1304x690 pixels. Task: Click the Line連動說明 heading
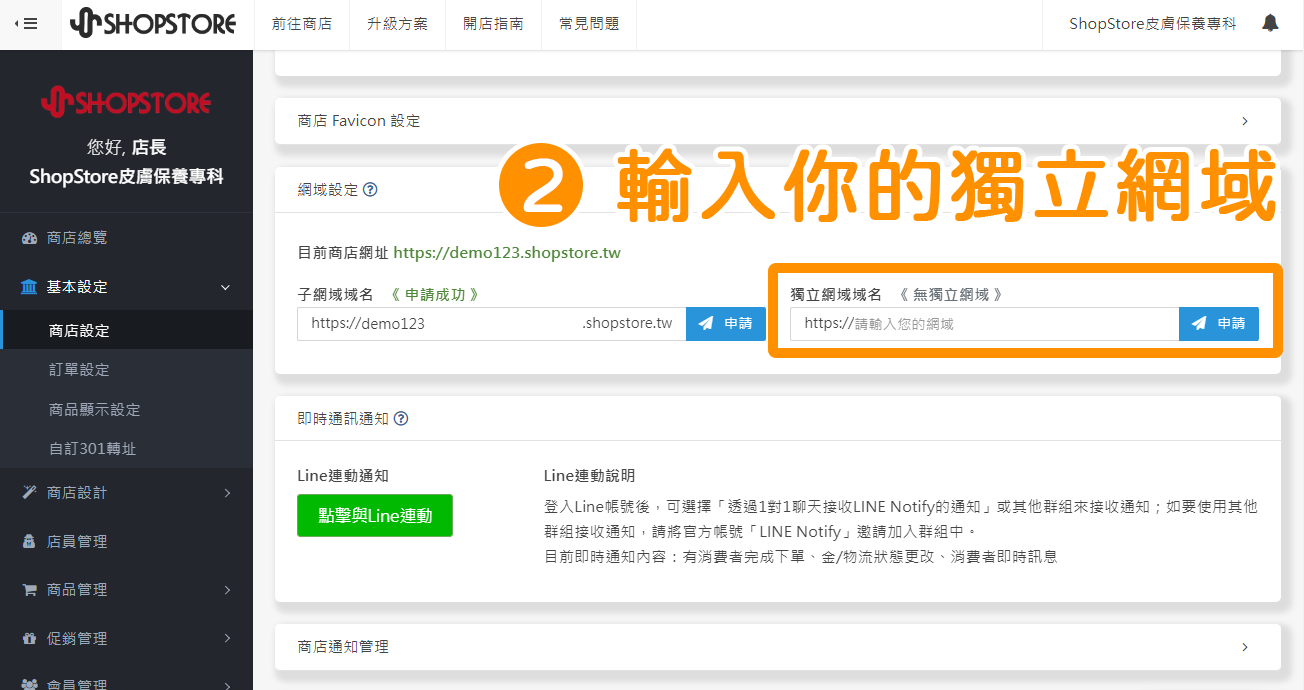click(589, 476)
